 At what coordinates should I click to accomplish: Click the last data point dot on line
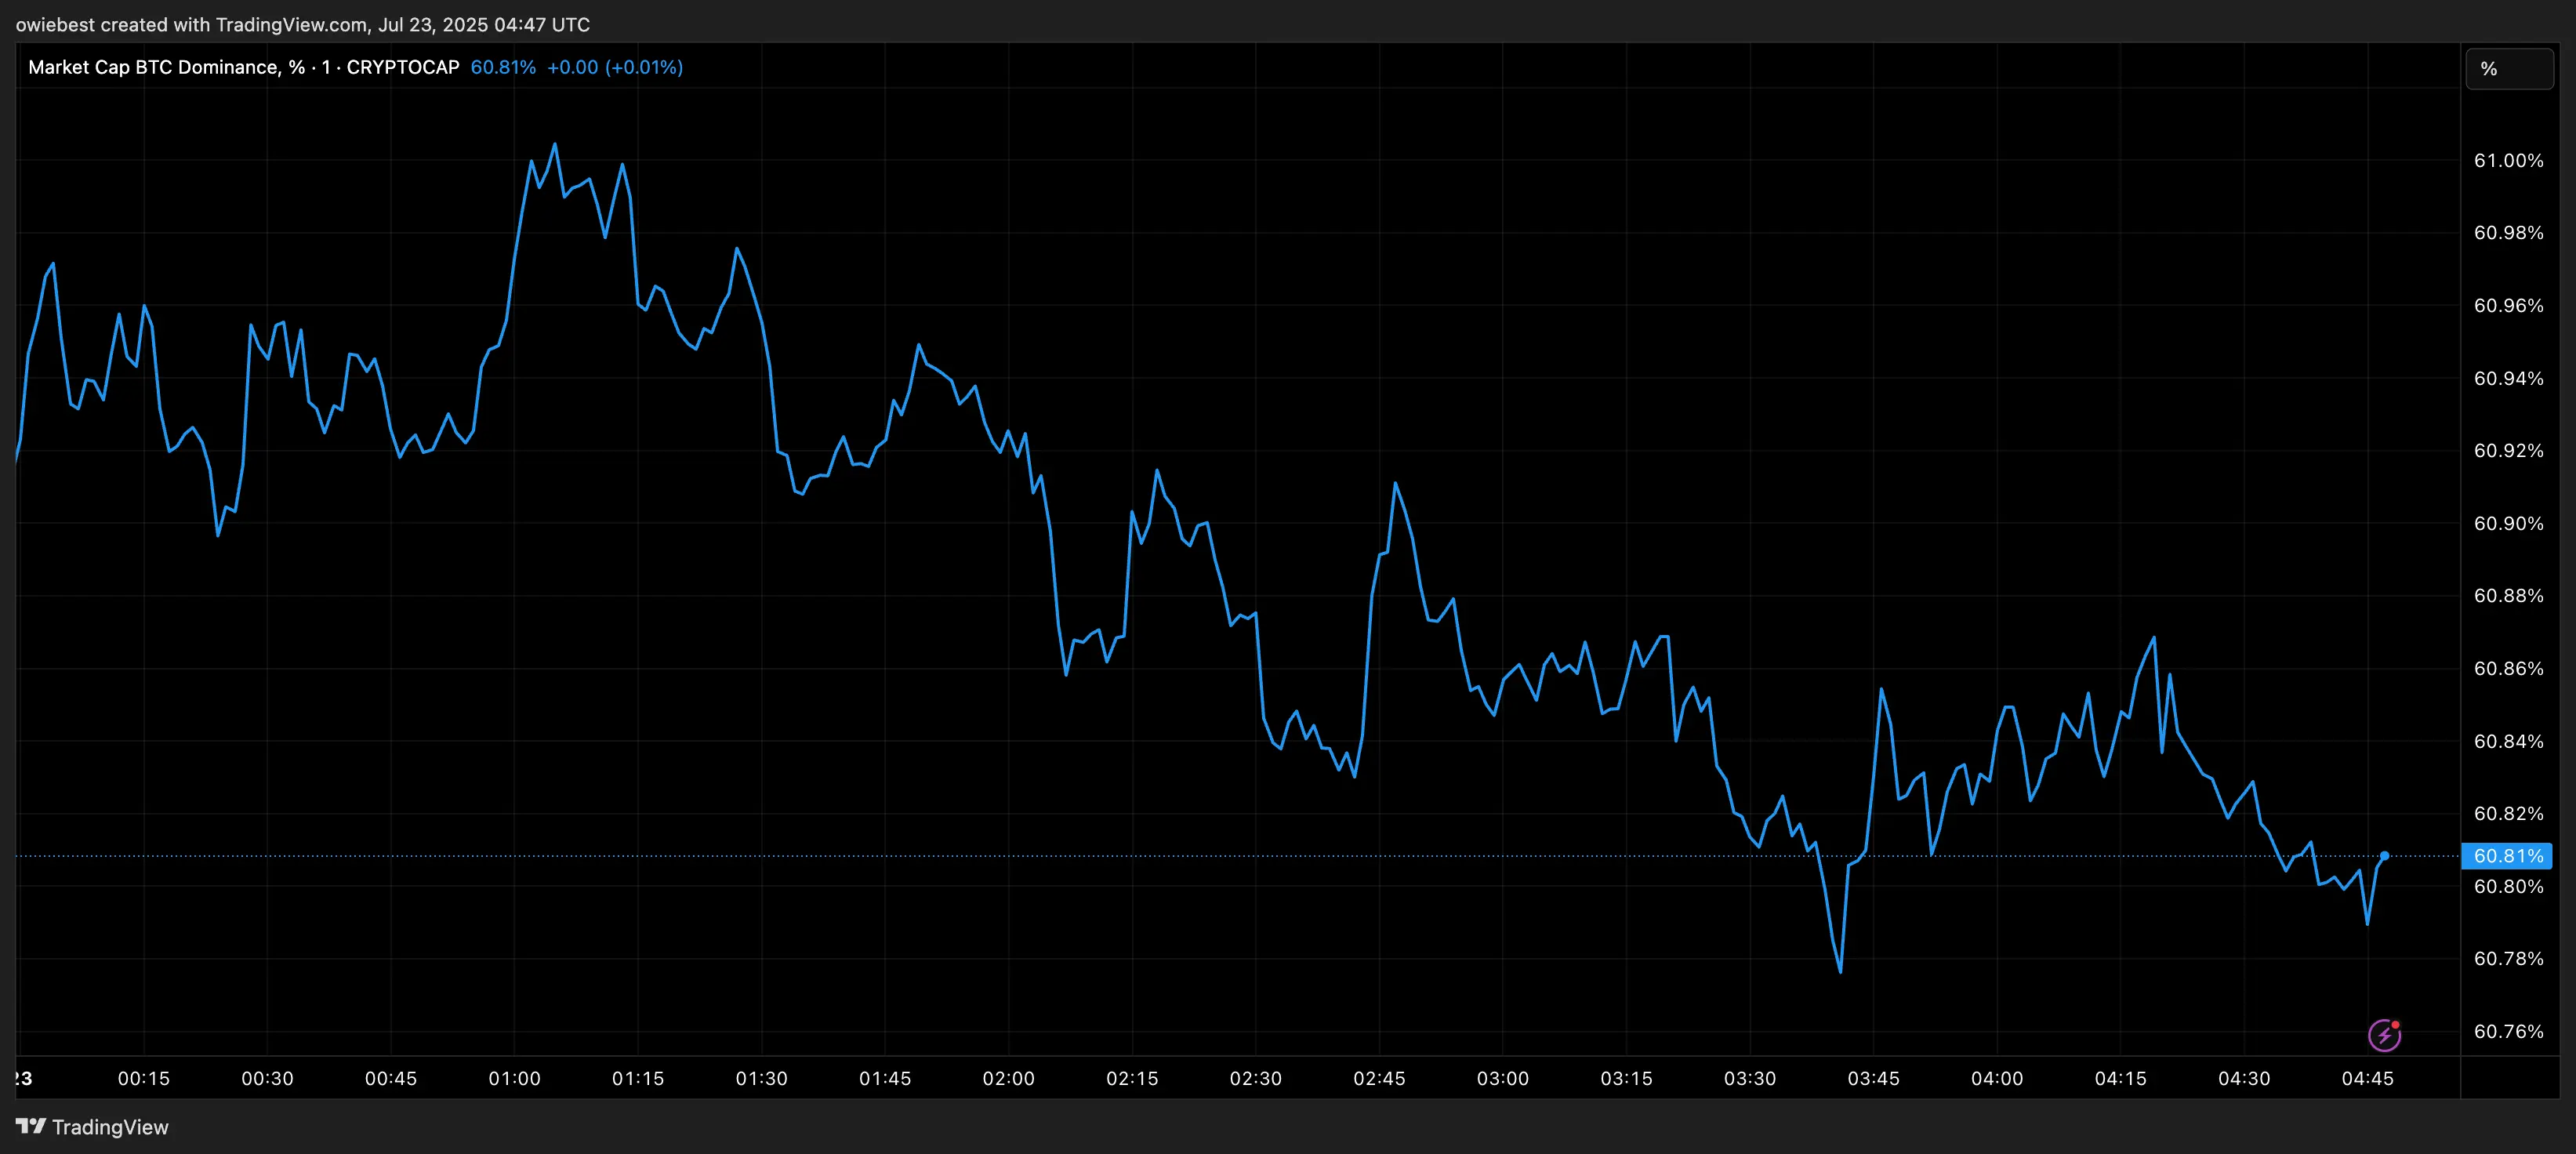click(x=2384, y=856)
